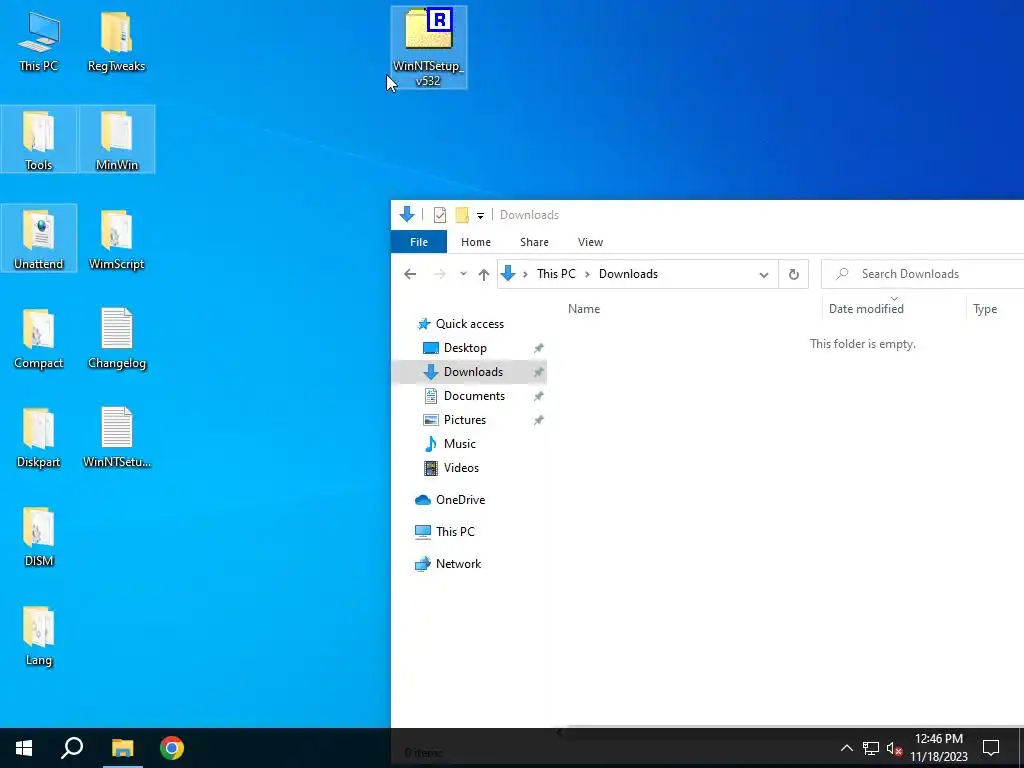
Task: Click Downloads in the address bar breadcrumb
Action: pos(628,274)
